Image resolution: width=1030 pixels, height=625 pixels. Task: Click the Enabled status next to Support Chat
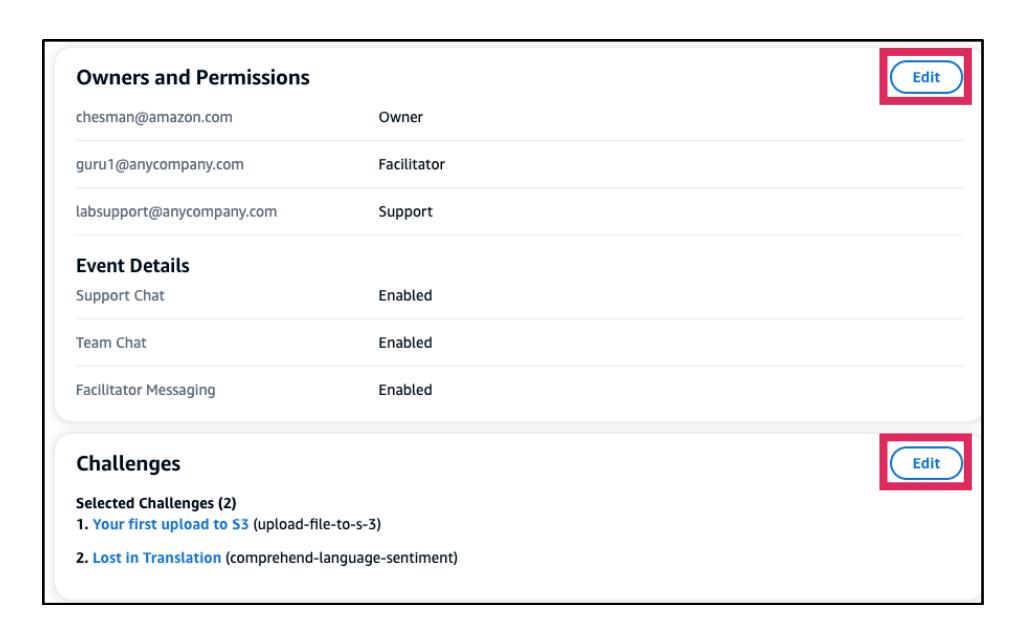(406, 295)
